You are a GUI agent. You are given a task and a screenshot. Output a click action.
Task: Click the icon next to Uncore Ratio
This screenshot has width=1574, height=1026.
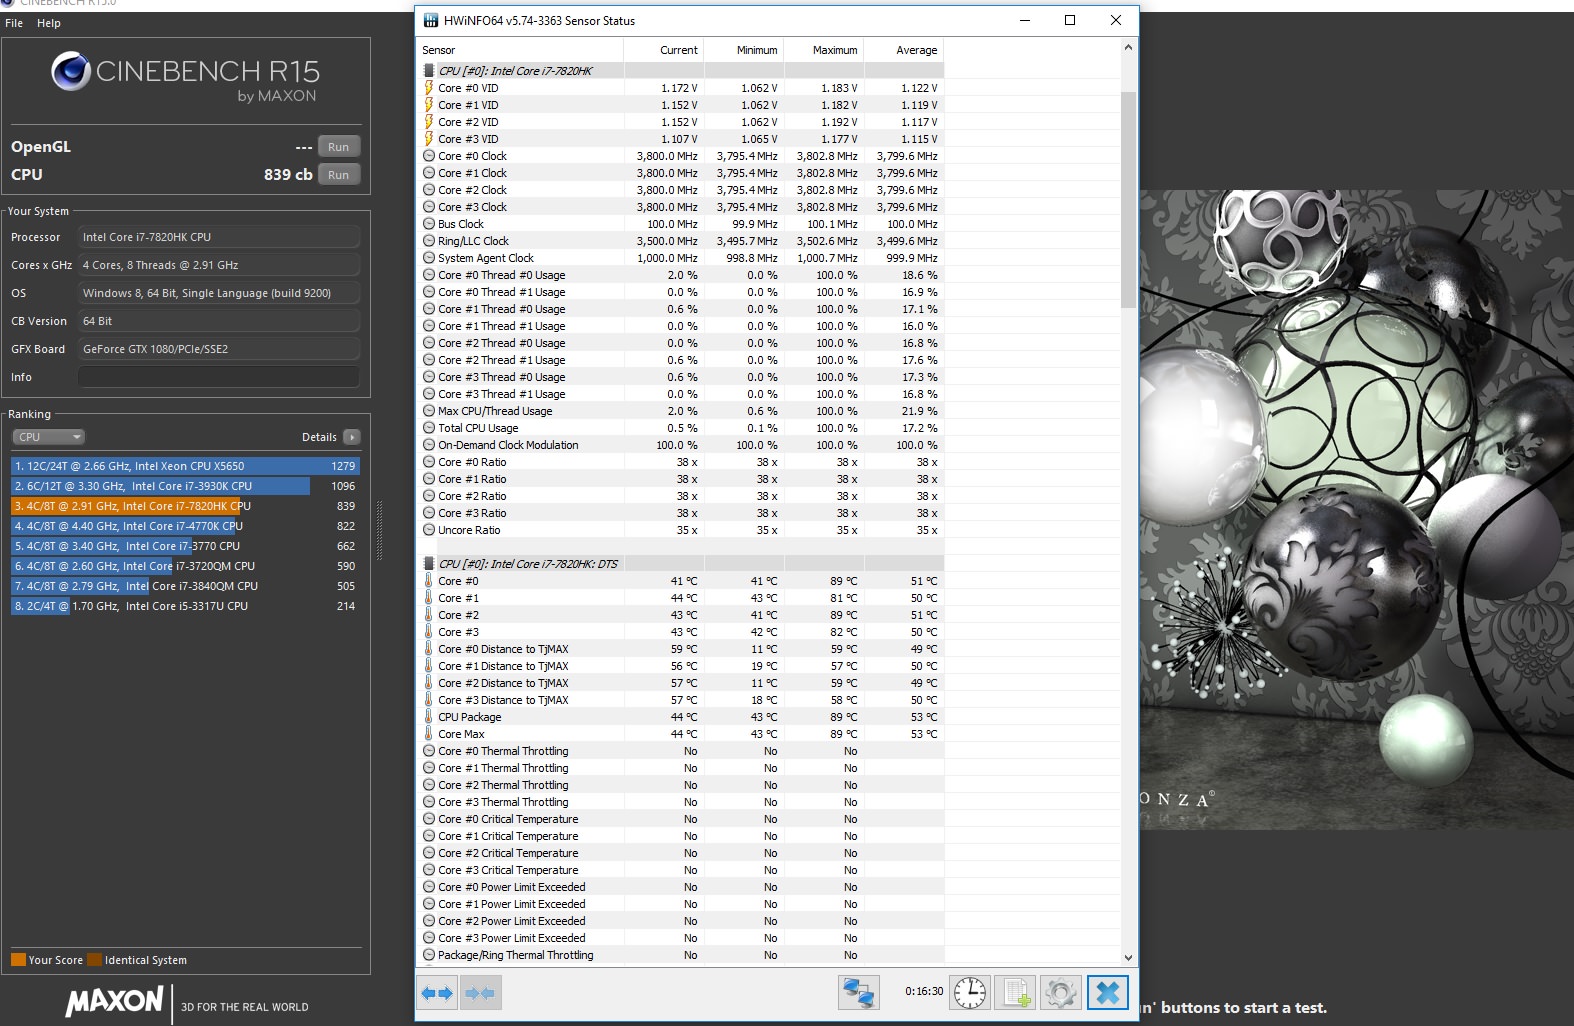click(x=429, y=530)
